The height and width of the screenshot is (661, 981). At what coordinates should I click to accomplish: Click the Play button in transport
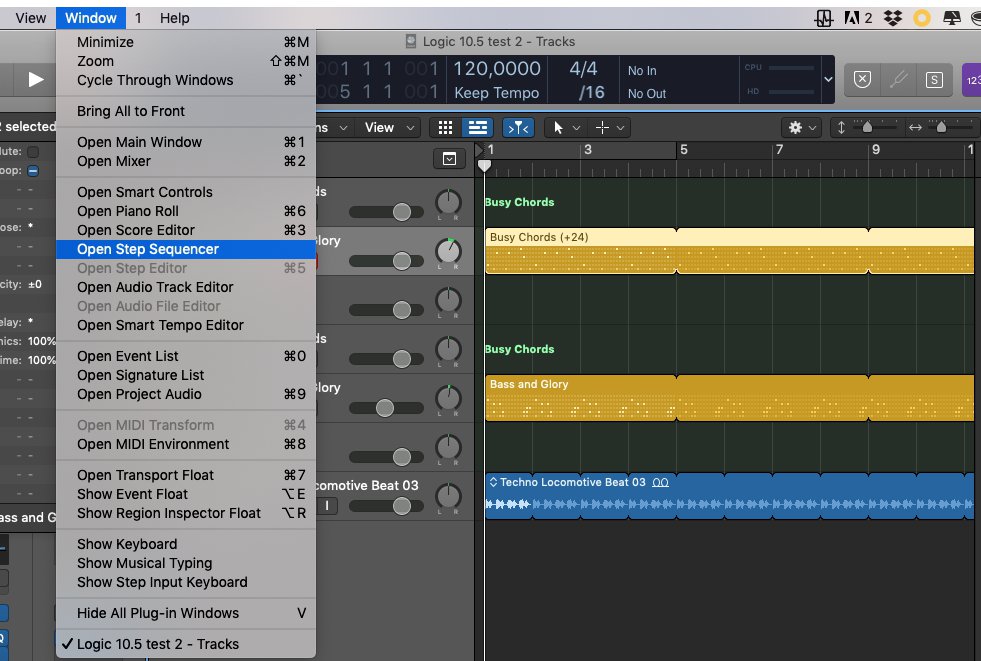click(x=36, y=80)
